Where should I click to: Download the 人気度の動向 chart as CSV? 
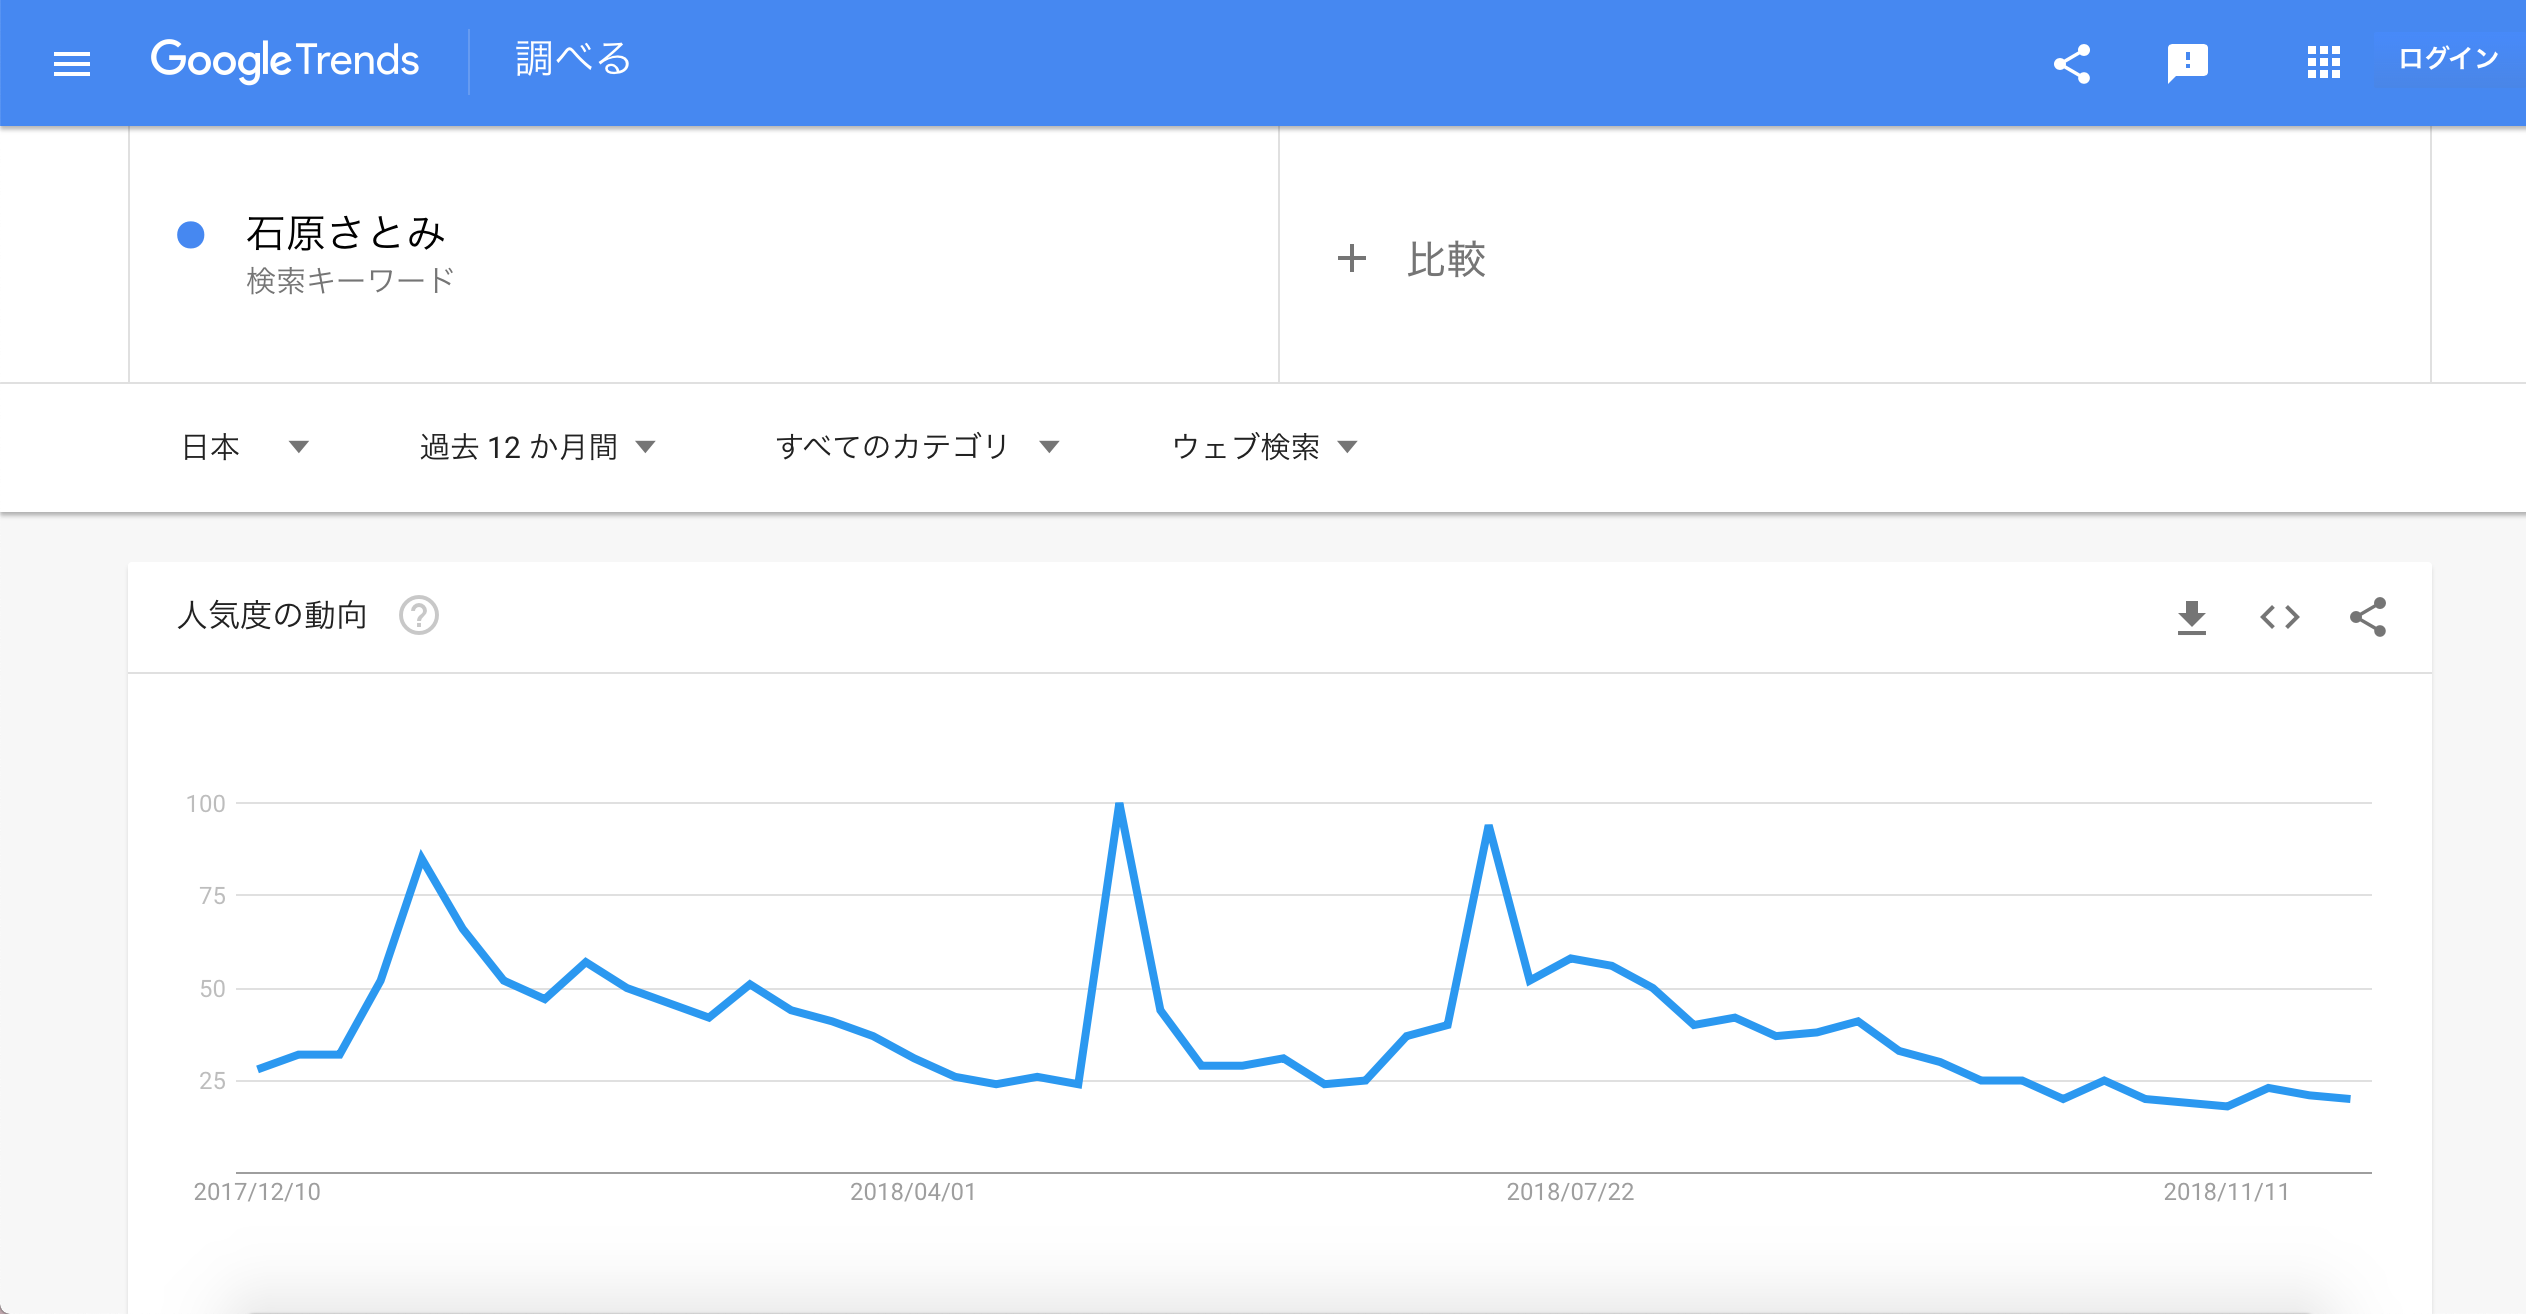point(2191,617)
